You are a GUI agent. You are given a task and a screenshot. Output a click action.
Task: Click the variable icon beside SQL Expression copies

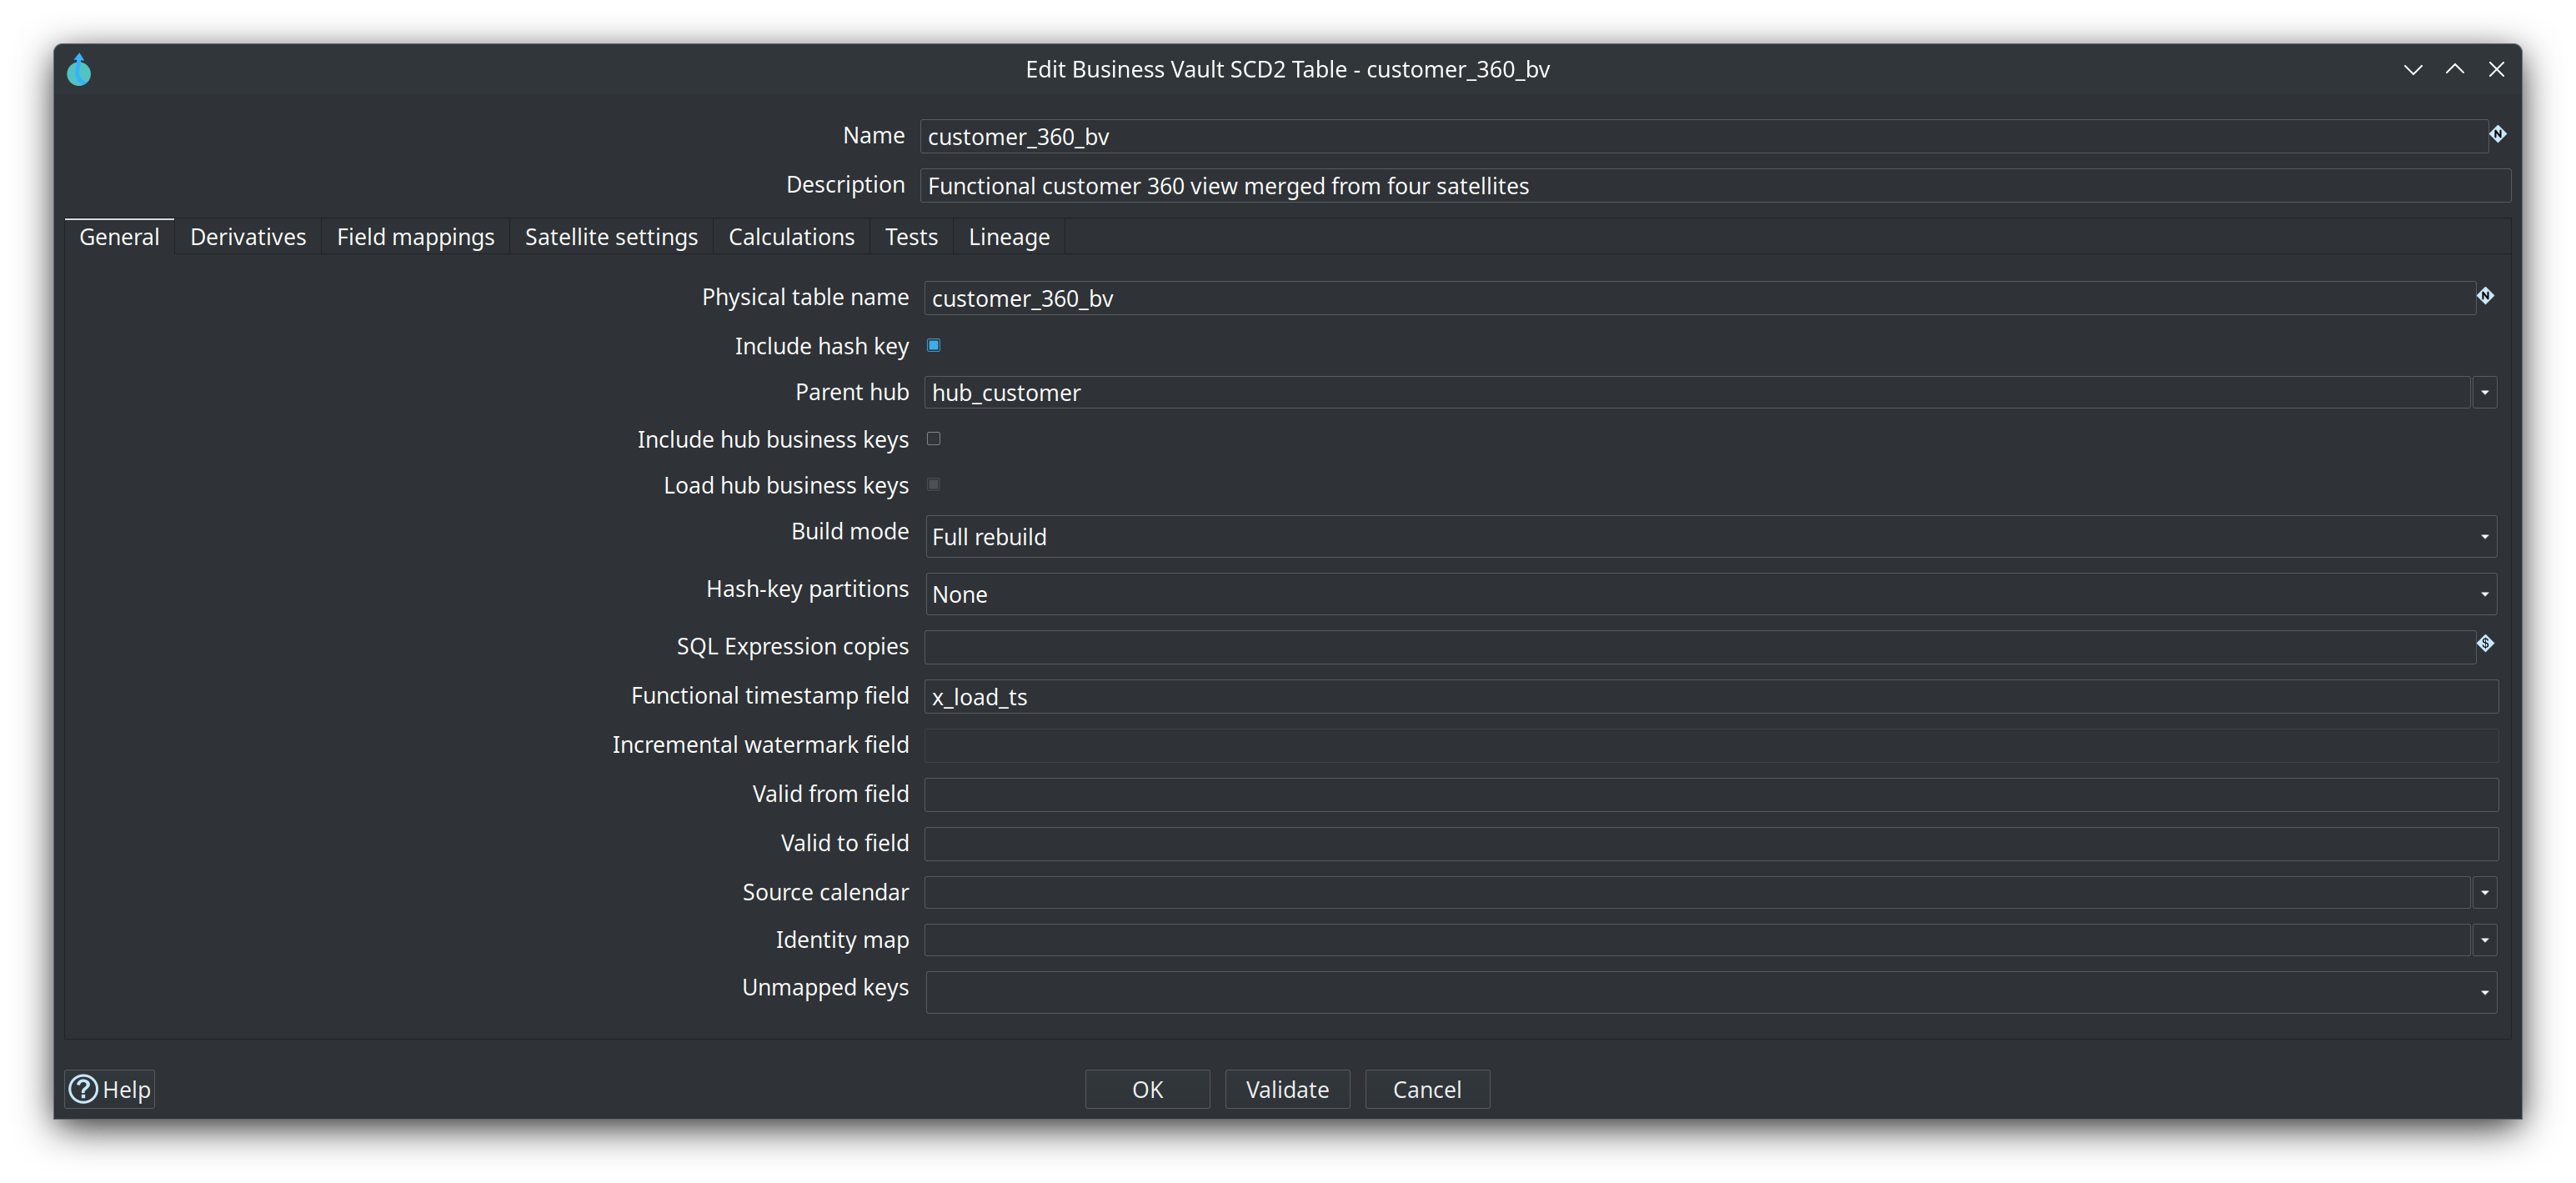pyautogui.click(x=2485, y=643)
